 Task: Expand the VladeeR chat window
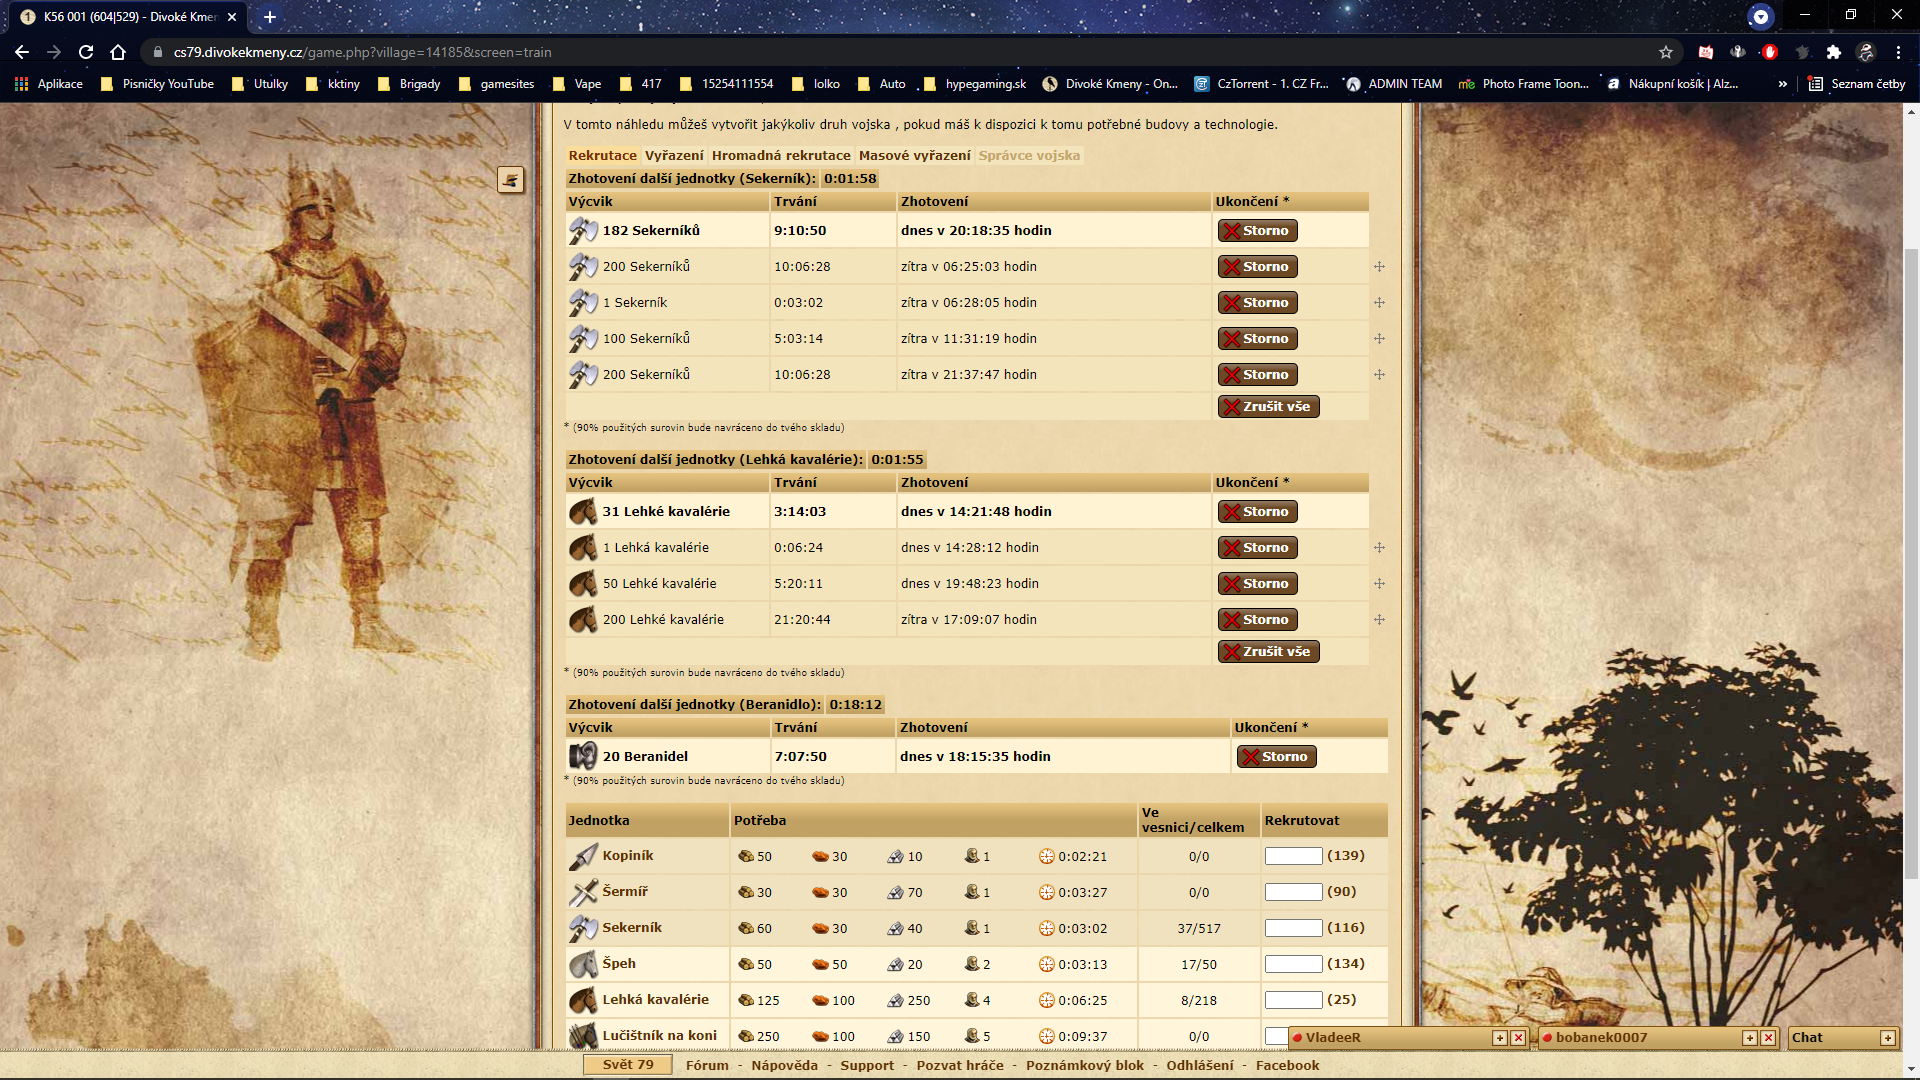[1500, 1038]
